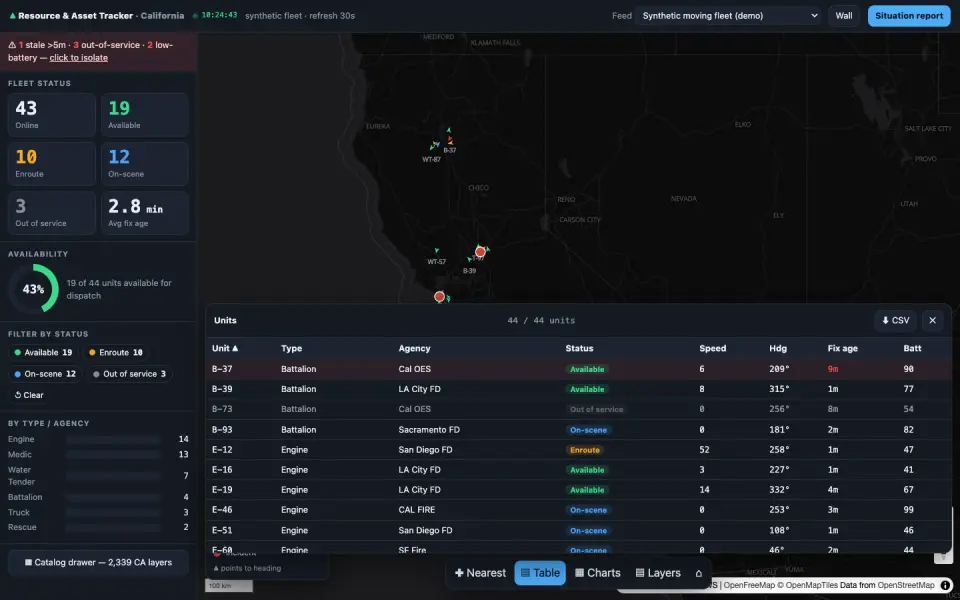Sort the table by Speed column
The width and height of the screenshot is (960, 600).
[713, 348]
